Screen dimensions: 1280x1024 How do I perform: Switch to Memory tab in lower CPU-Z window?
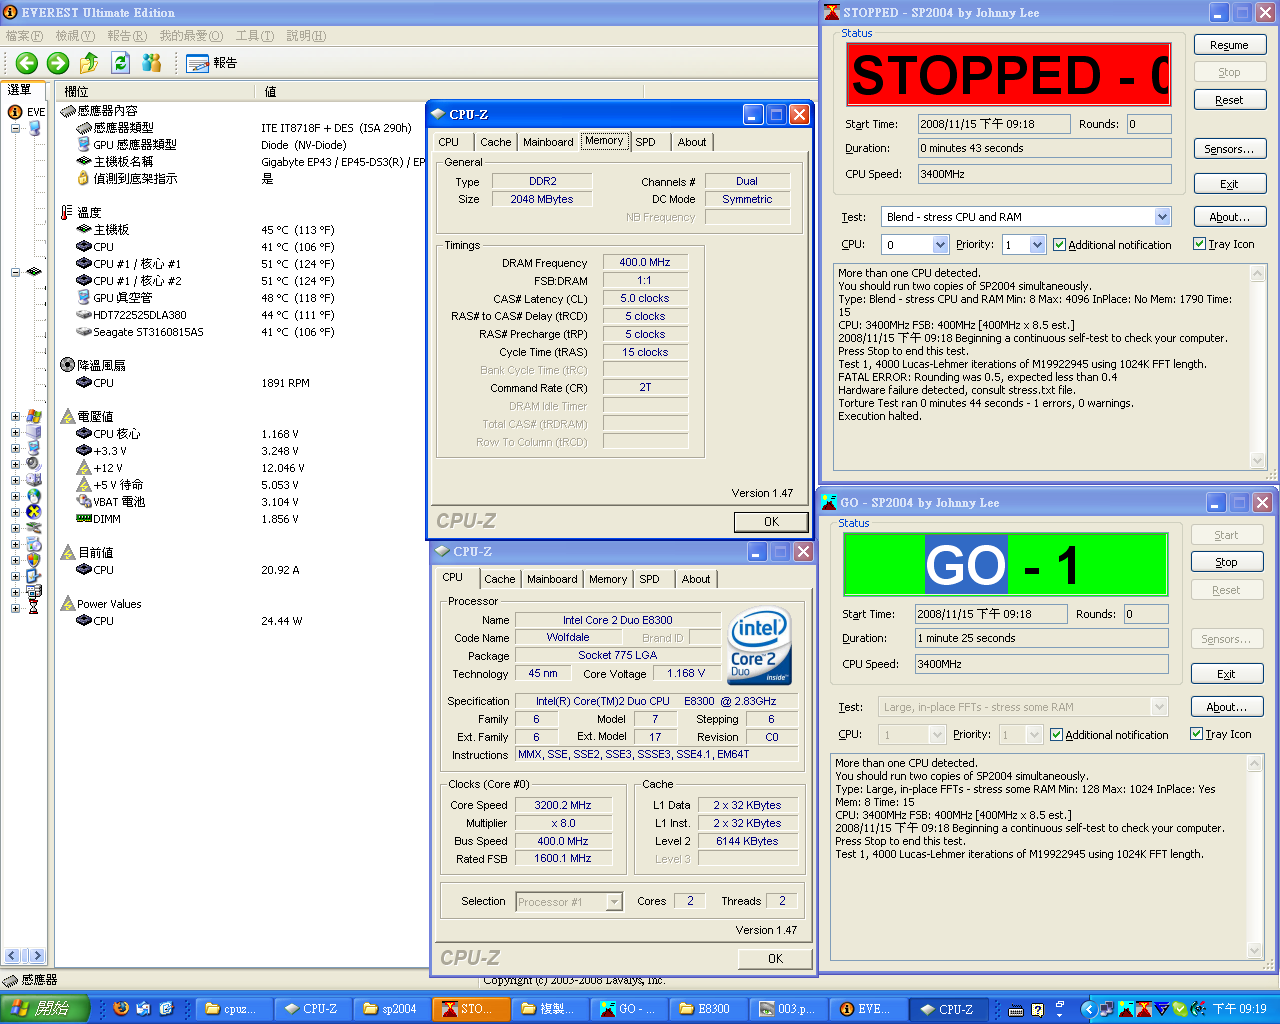[608, 579]
